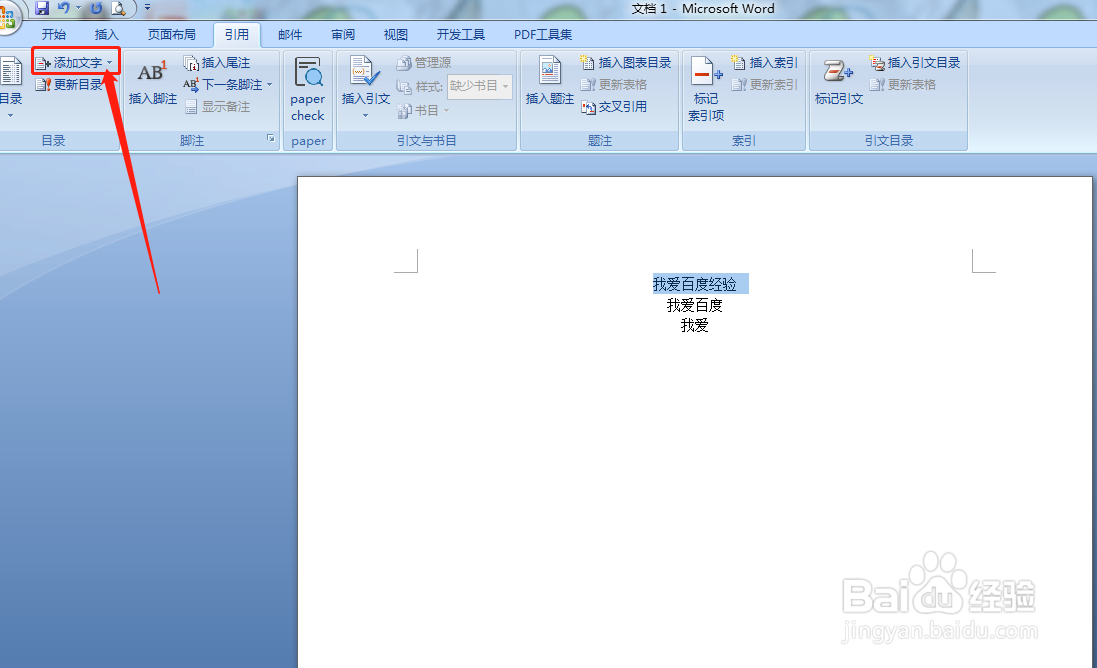Click 插入引文目录 button
The height and width of the screenshot is (668, 1097).
click(914, 63)
